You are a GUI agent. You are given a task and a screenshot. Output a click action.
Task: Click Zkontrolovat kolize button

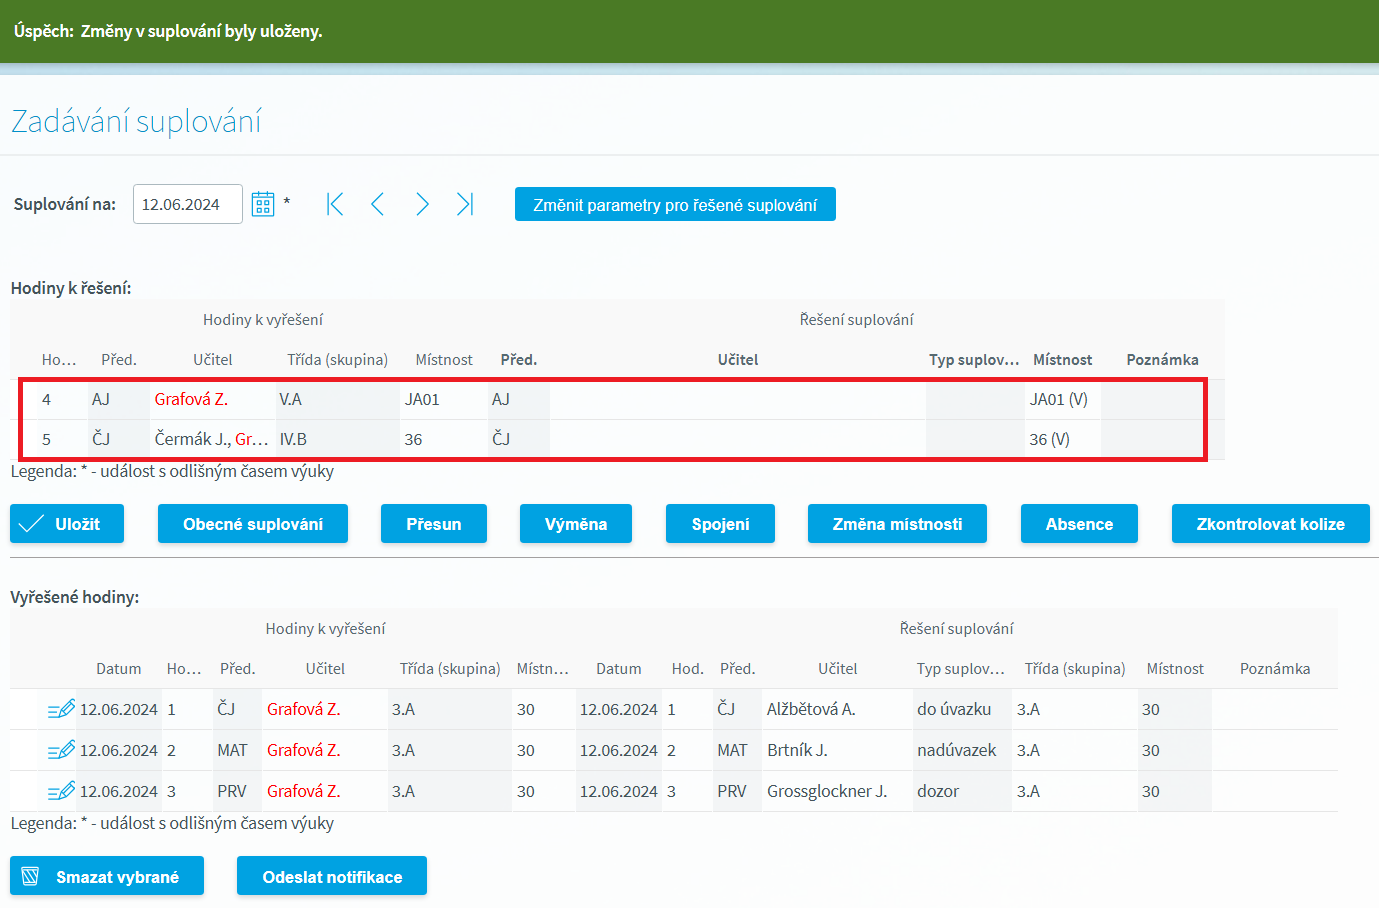tap(1271, 524)
